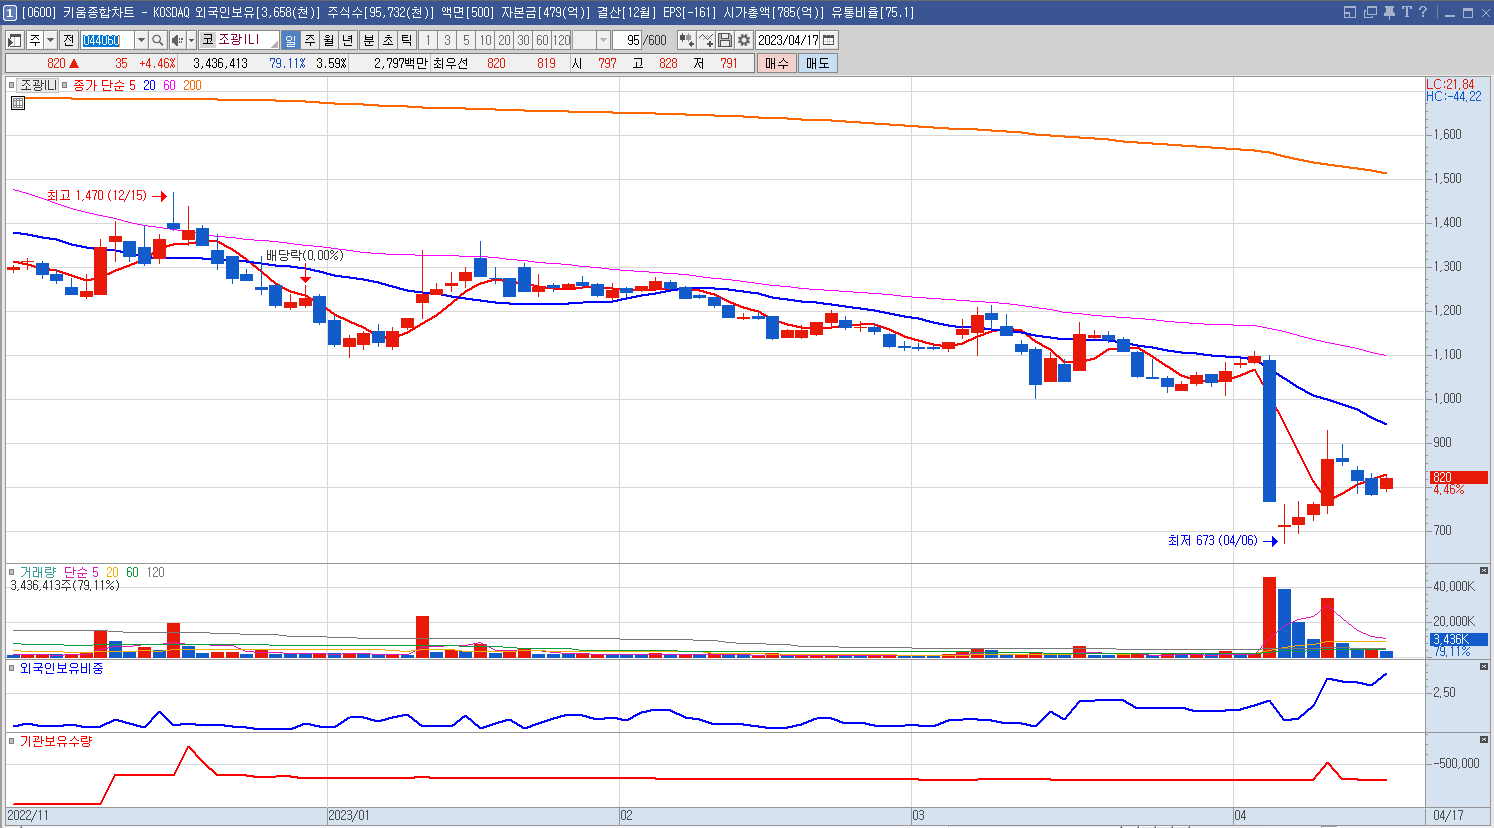Image resolution: width=1494 pixels, height=828 pixels.
Task: Open the indicator add tool icon
Action: point(687,40)
